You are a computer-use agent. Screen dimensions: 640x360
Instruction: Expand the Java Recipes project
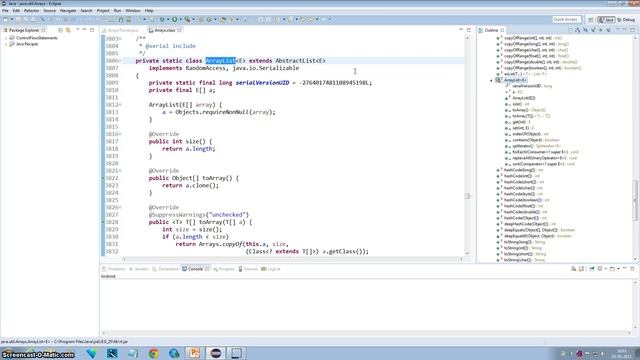[x=6, y=44]
